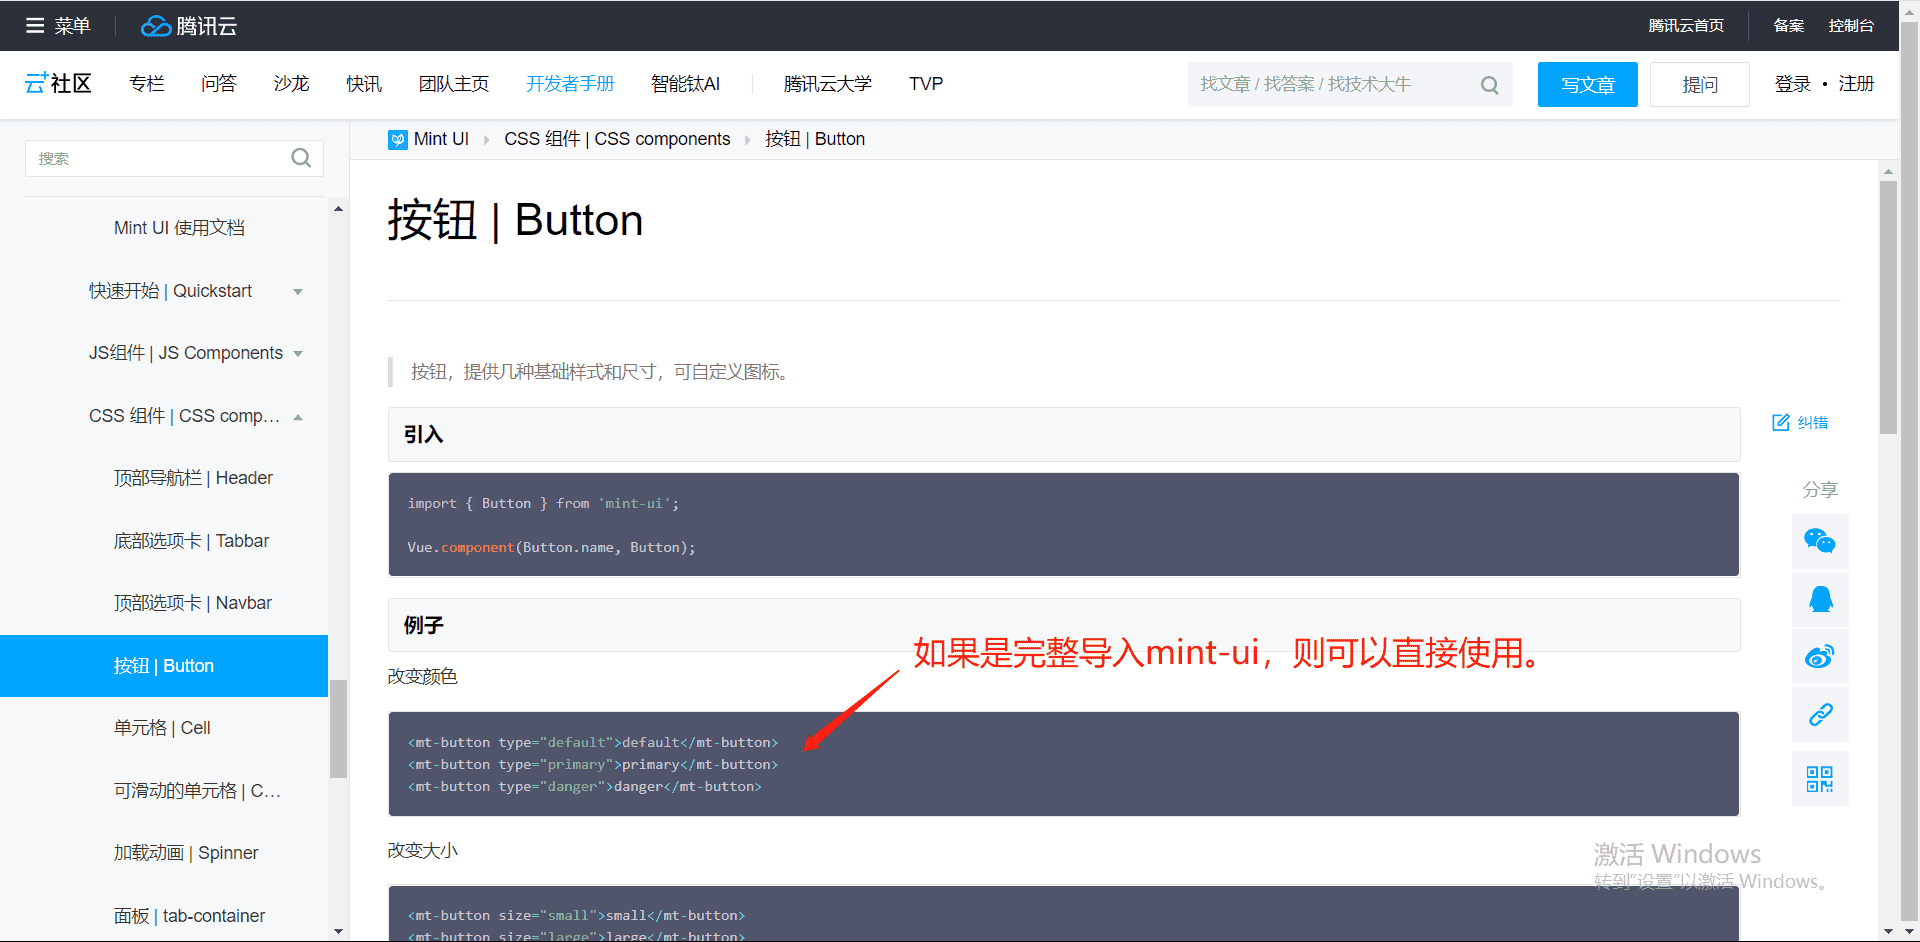
Task: Open 专栏 in the navigation bar
Action: [147, 84]
